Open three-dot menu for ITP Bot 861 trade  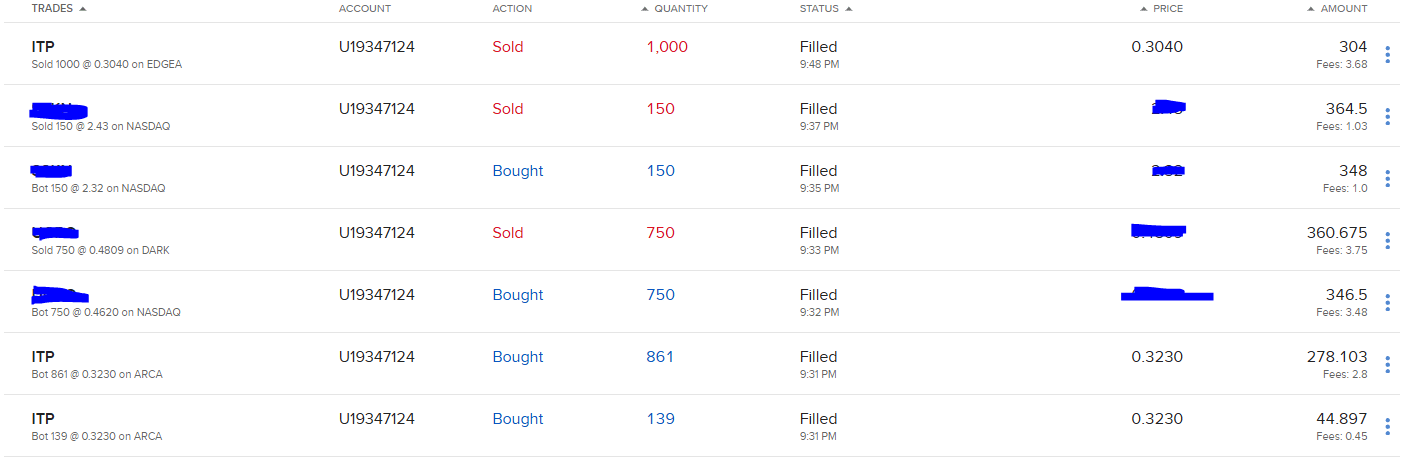point(1387,365)
